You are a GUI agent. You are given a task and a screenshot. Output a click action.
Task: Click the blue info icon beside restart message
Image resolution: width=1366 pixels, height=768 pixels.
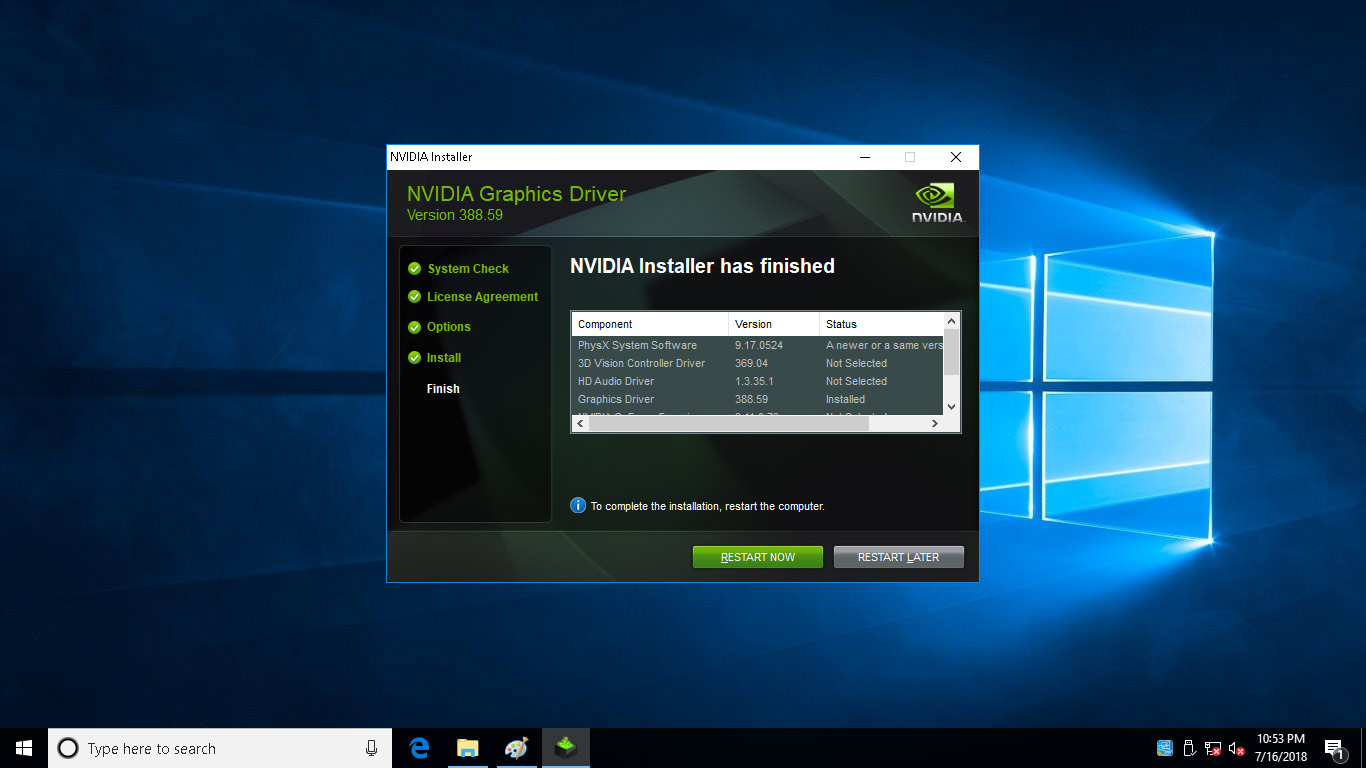coord(578,506)
